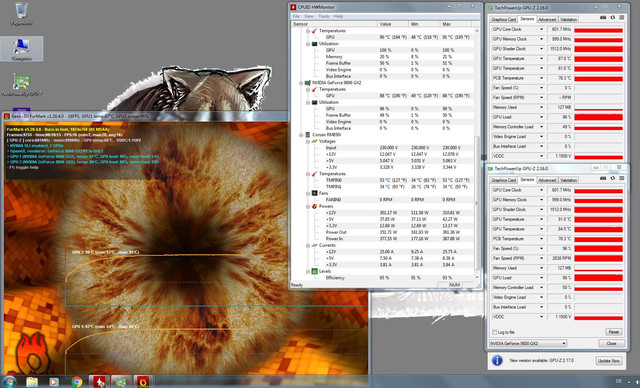Launch the media player taskbar icon
Image resolution: width=640 pixels, height=388 pixels.
pos(53,382)
